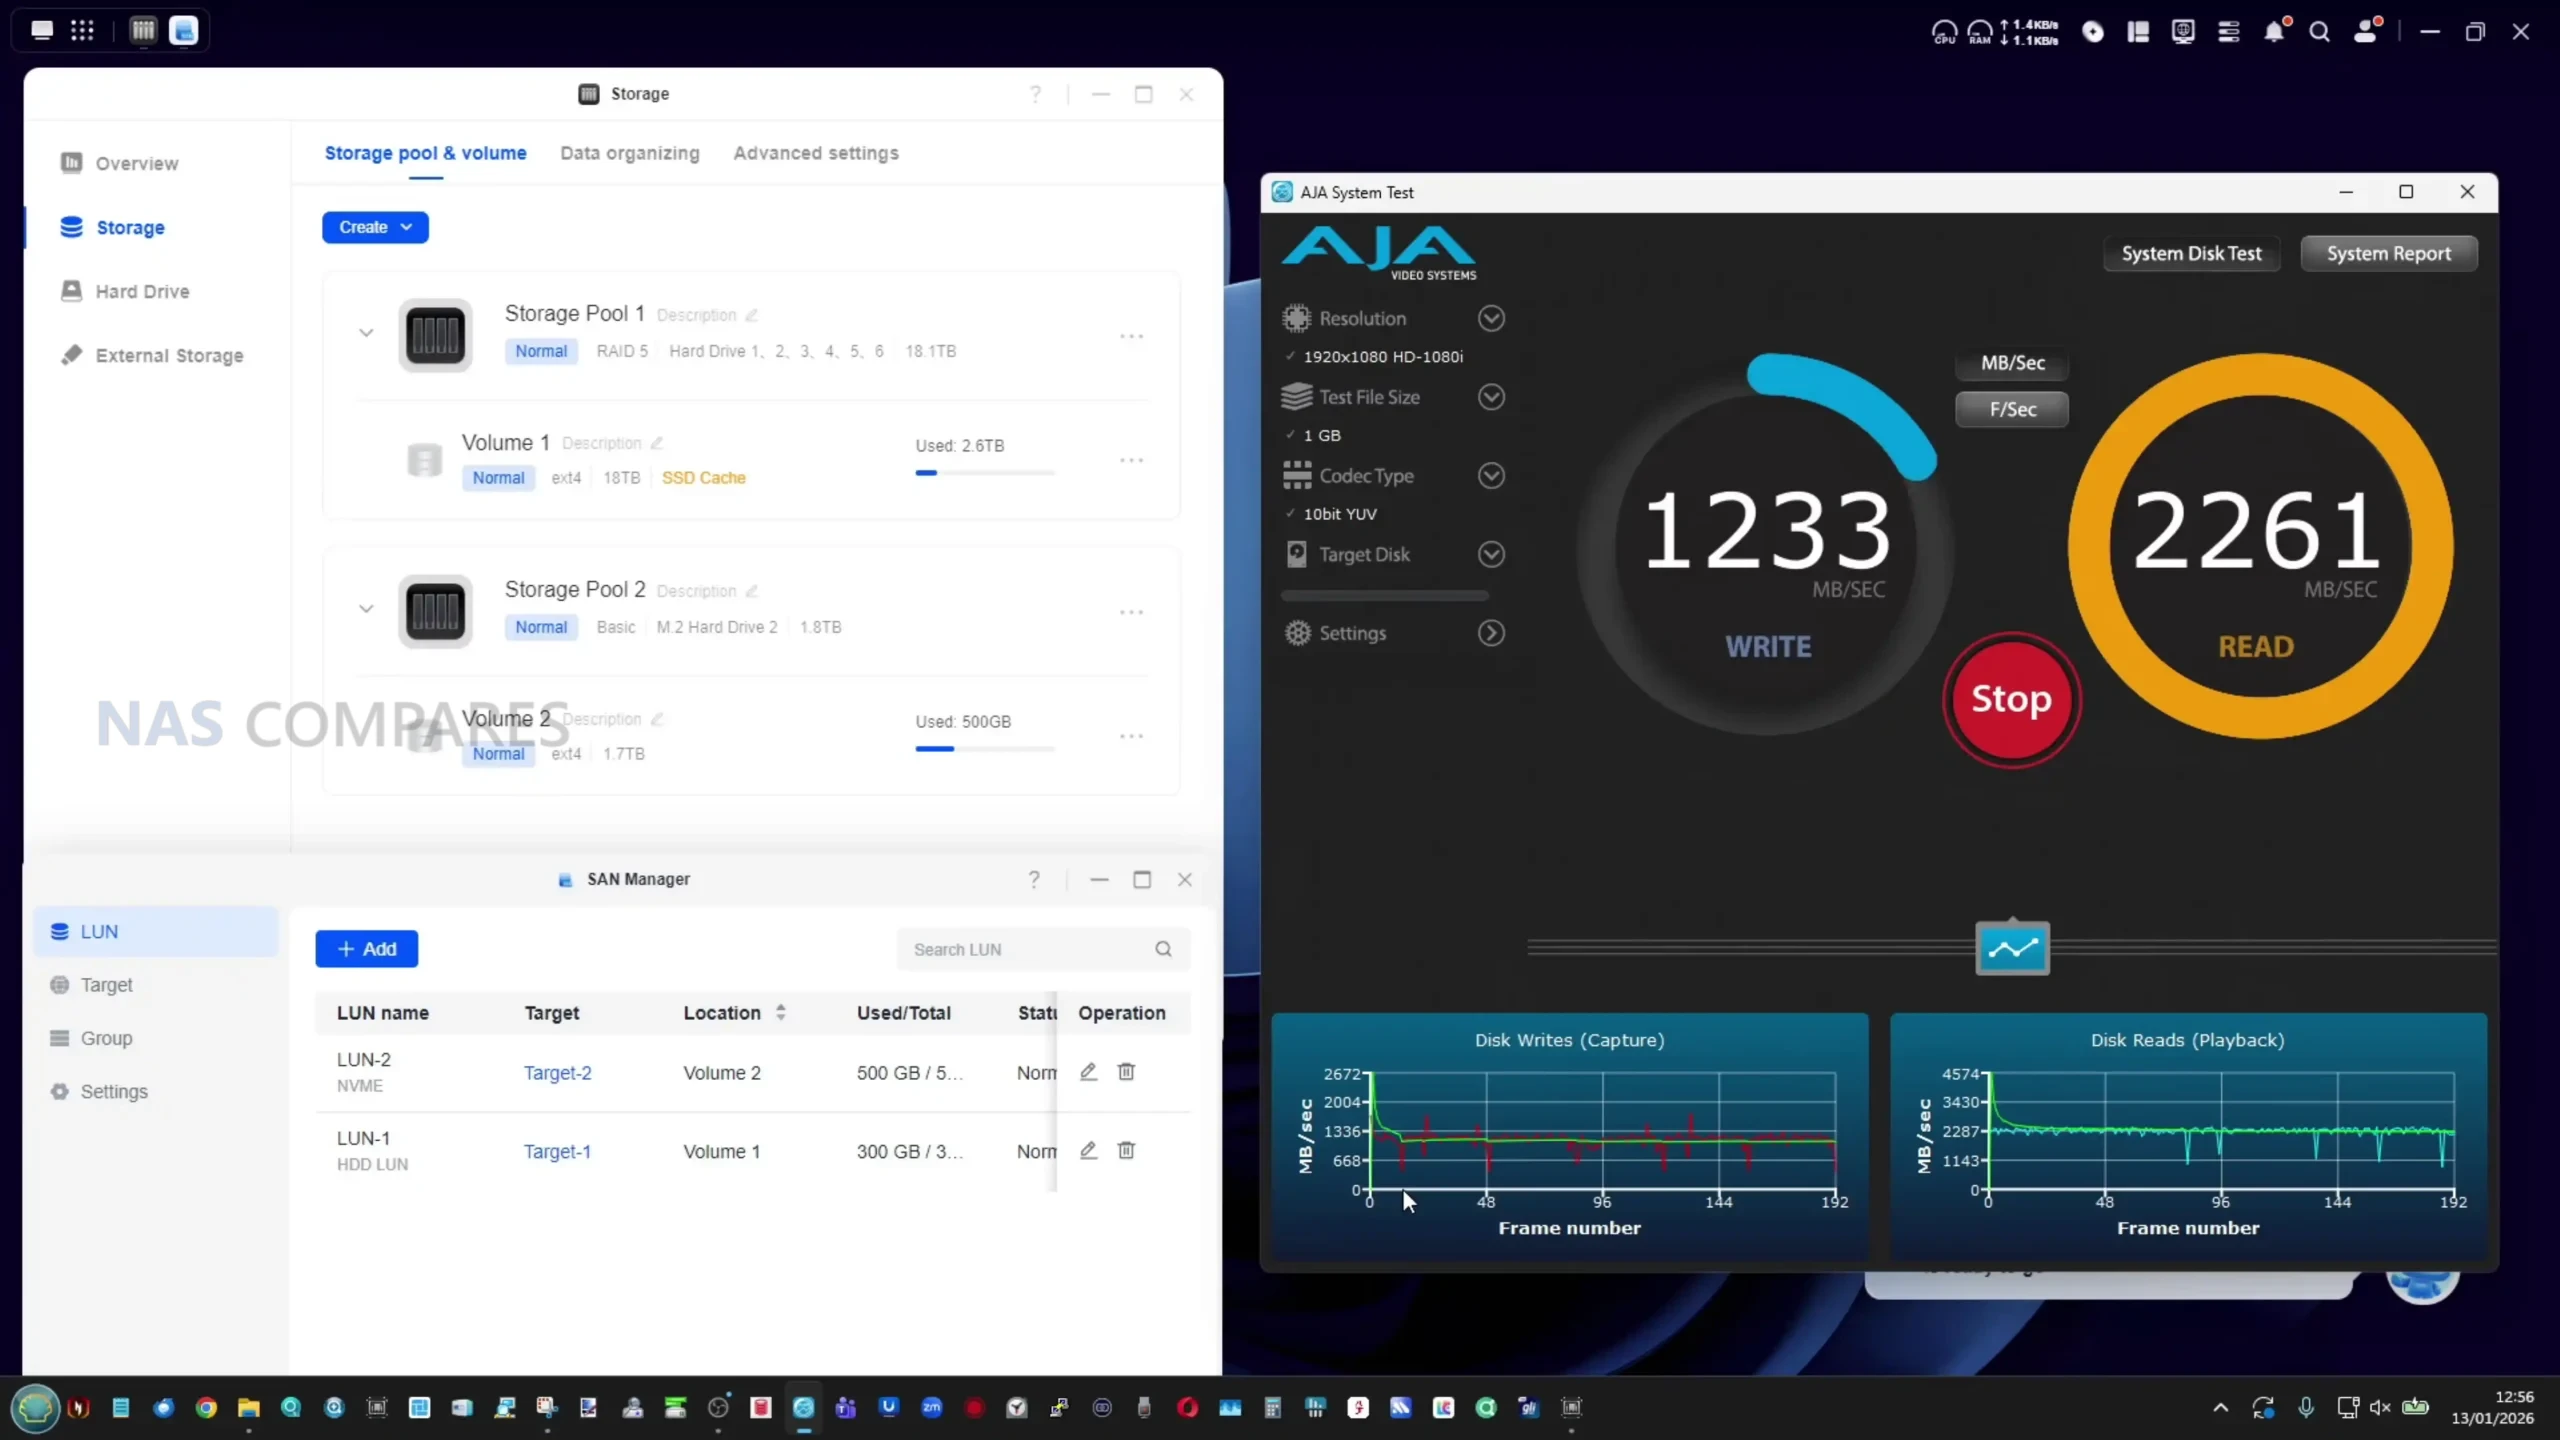Open Storage Pool 1 more options menu
Image resolution: width=2560 pixels, height=1440 pixels.
(1131, 336)
